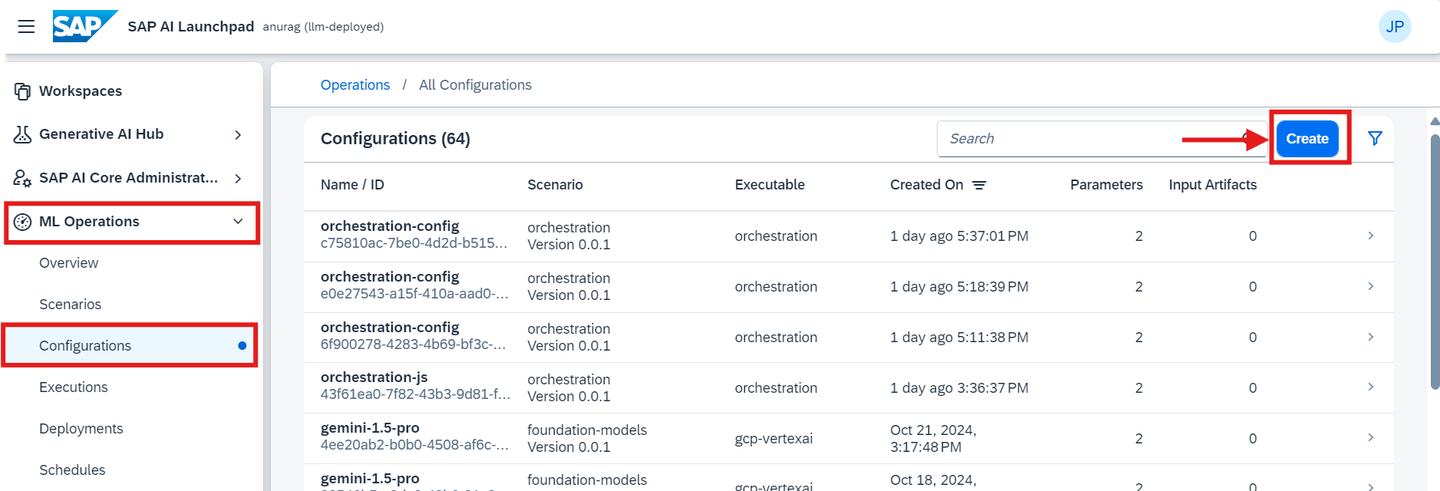Click the page vertical scrollbar
This screenshot has height=491, width=1440.
(x=1434, y=260)
